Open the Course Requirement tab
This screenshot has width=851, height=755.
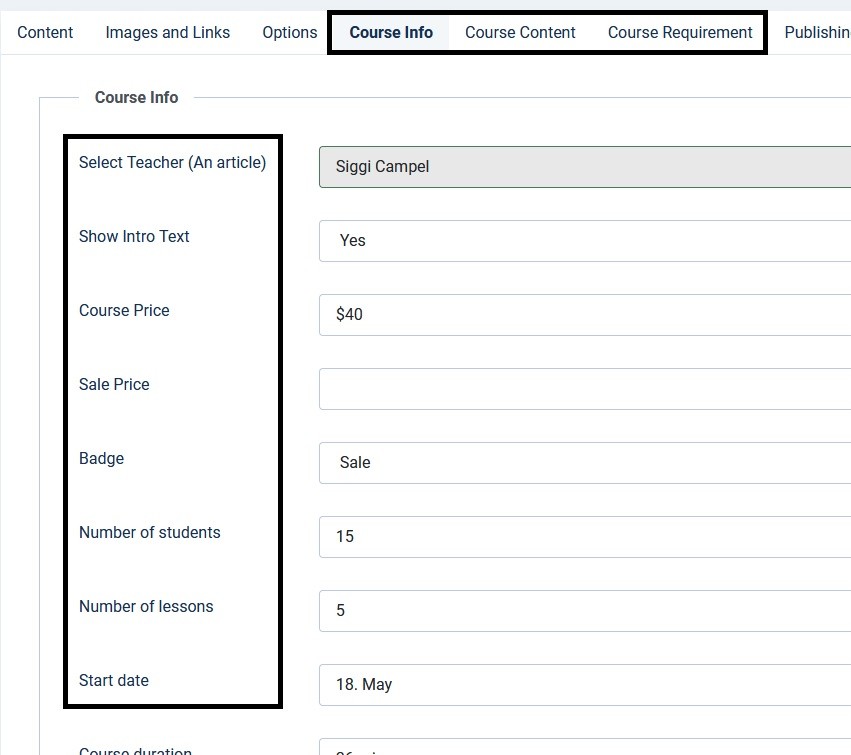(680, 32)
